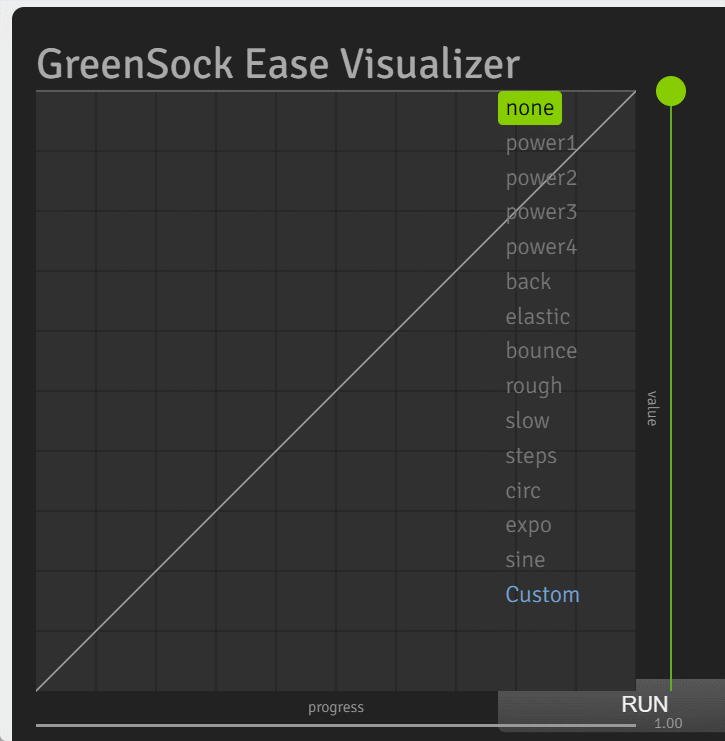Switch to the rough ease
This screenshot has height=741, width=725.
pos(533,386)
